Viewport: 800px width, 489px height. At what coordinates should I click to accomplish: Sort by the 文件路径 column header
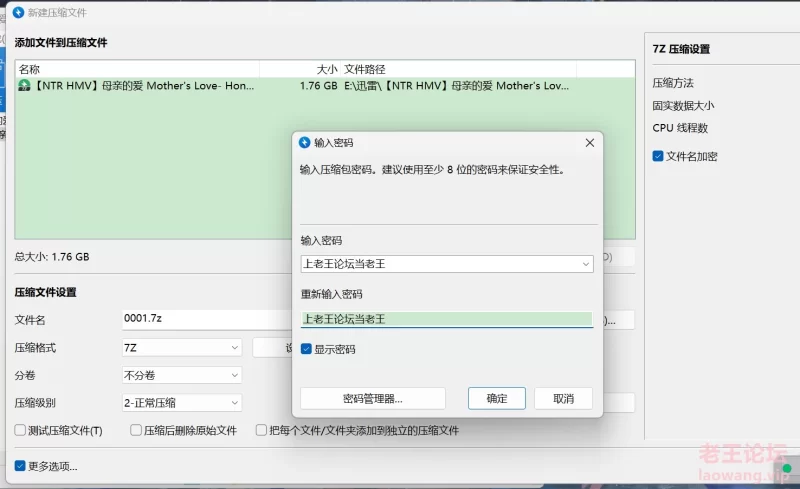coord(458,69)
